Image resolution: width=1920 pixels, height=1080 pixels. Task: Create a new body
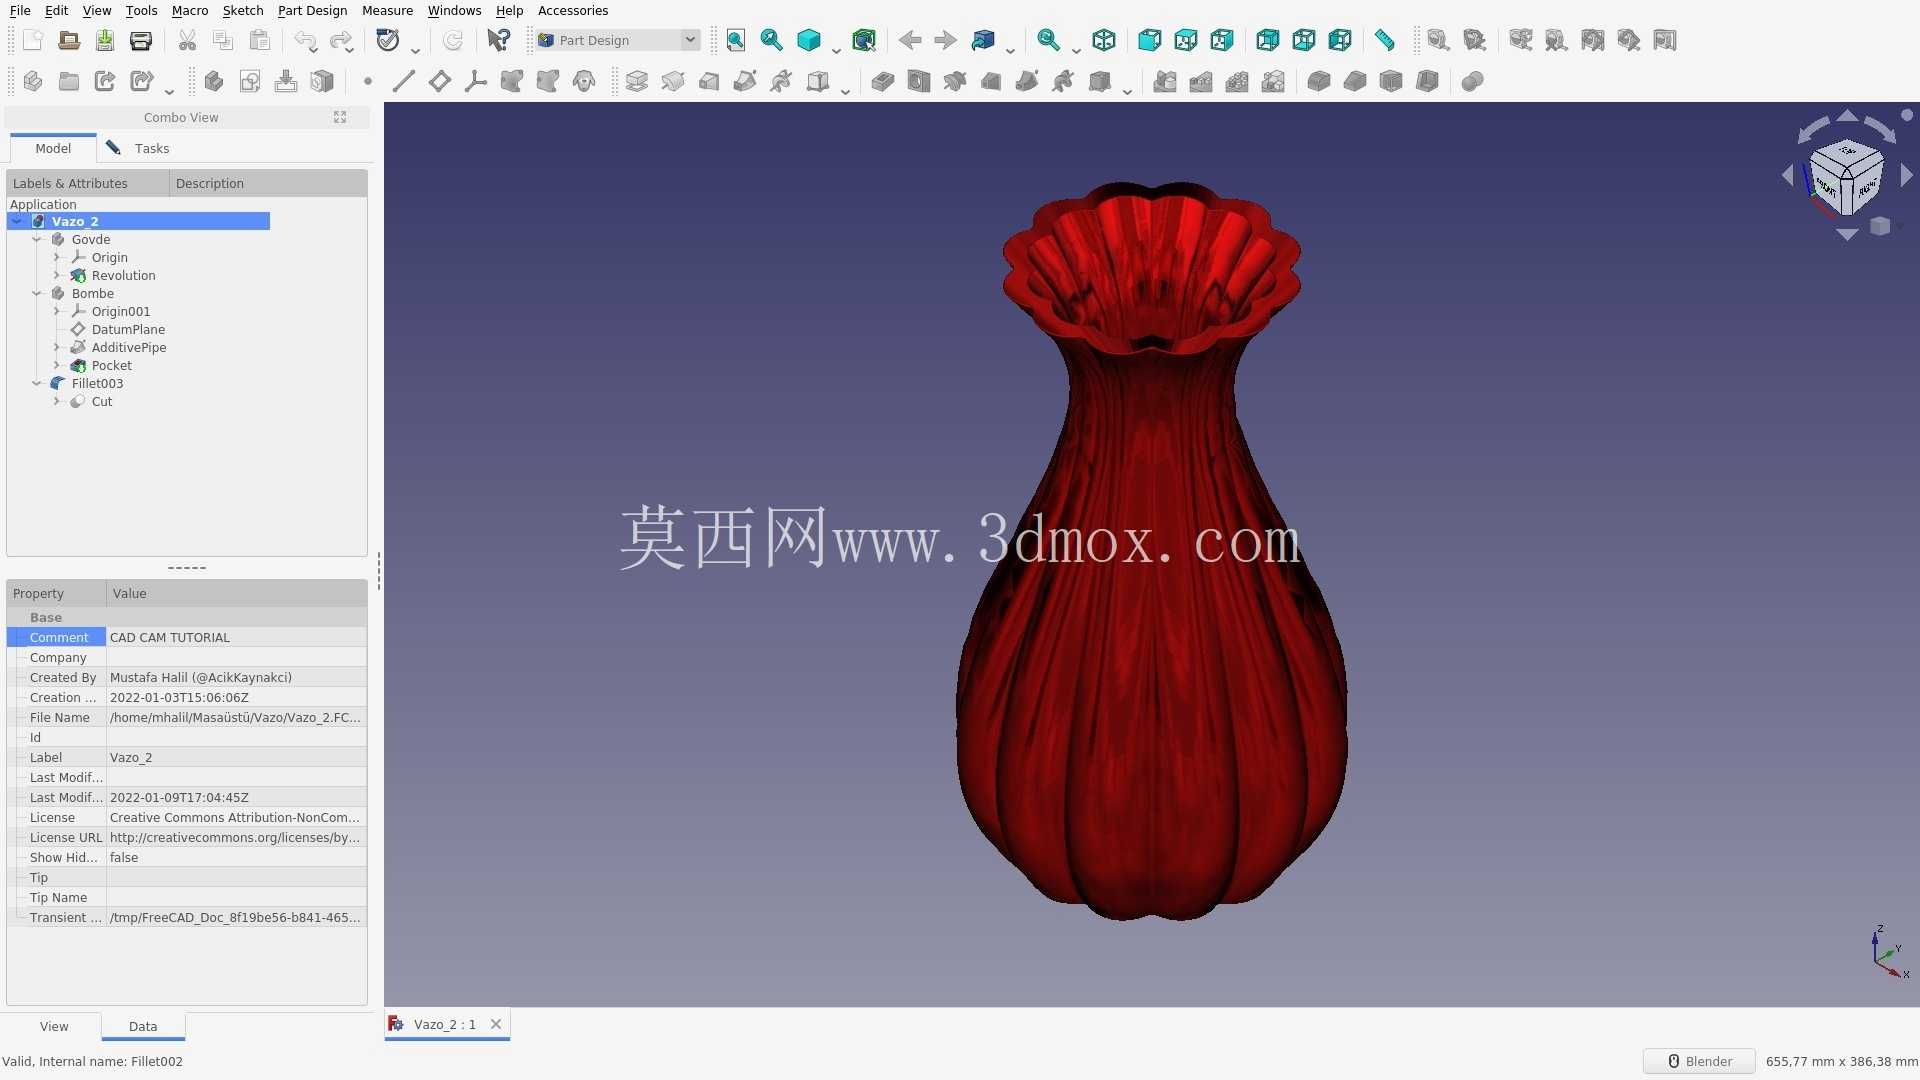tap(213, 81)
